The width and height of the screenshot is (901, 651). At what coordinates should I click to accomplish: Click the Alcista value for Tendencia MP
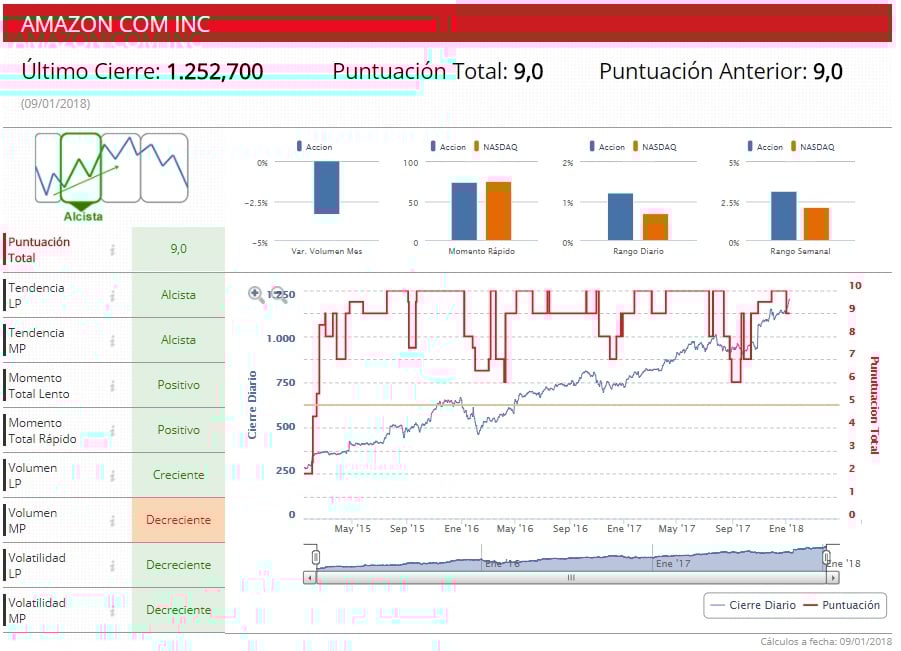click(178, 340)
